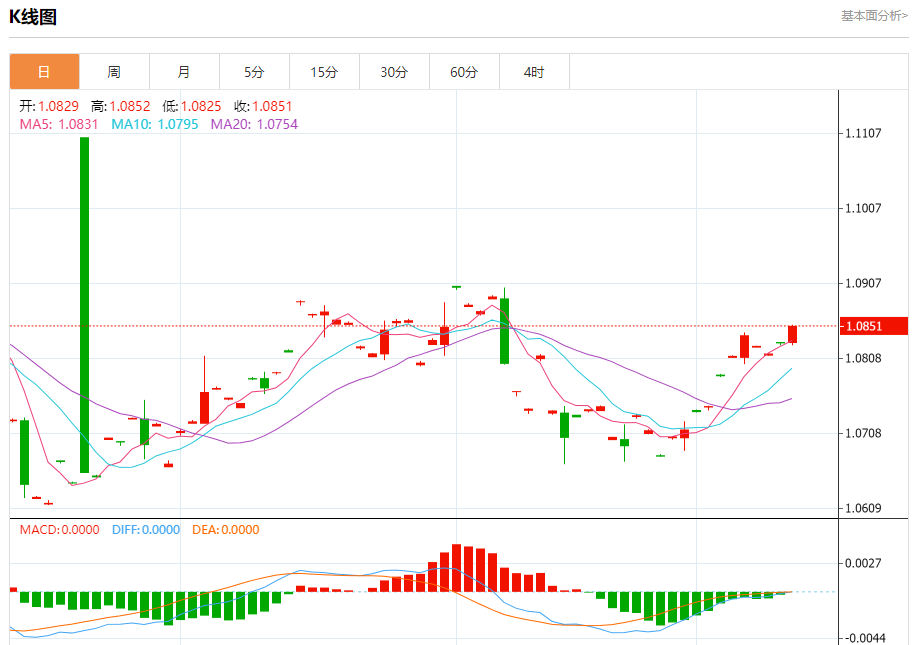Viewport: 917px width, 645px height.
Task: Click the 低: 1.0825 low price
Action: pyautogui.click(x=192, y=106)
